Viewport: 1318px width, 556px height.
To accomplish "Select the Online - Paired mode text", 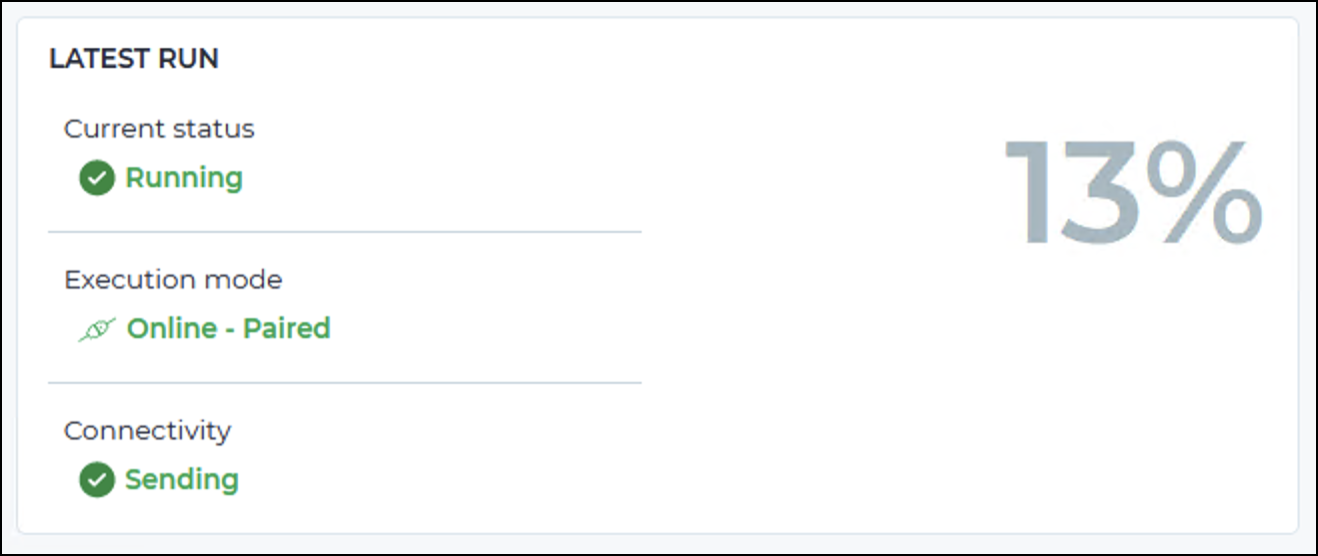I will pyautogui.click(x=228, y=328).
